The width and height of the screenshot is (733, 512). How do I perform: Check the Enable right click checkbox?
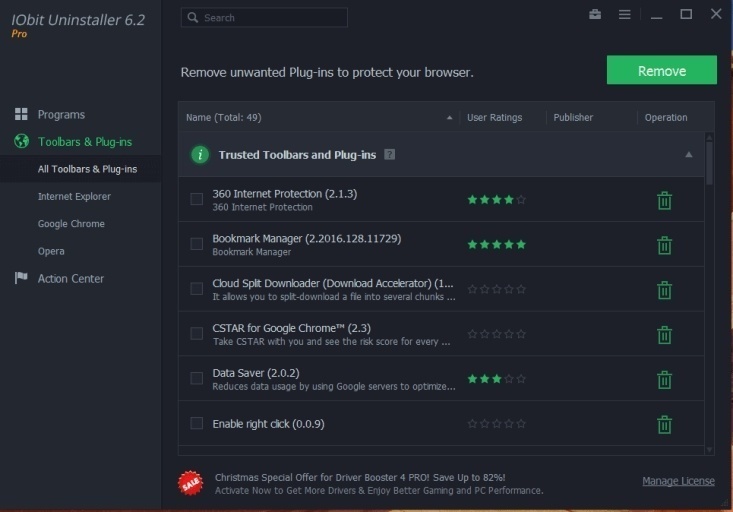click(x=196, y=423)
